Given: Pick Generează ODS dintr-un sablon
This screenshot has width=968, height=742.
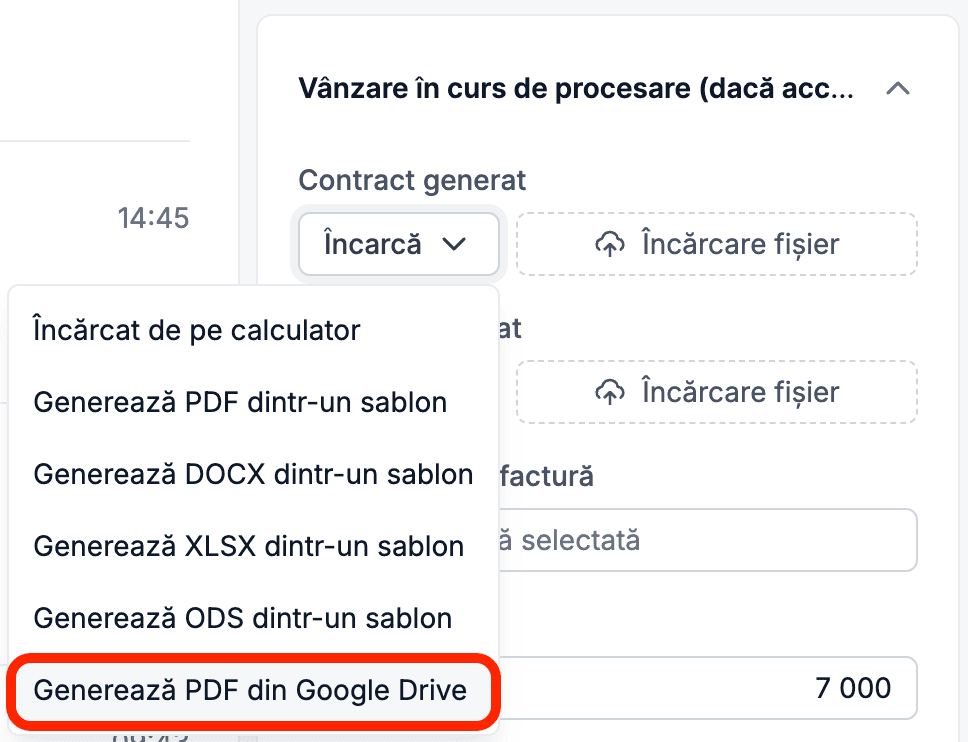Looking at the screenshot, I should tap(243, 618).
